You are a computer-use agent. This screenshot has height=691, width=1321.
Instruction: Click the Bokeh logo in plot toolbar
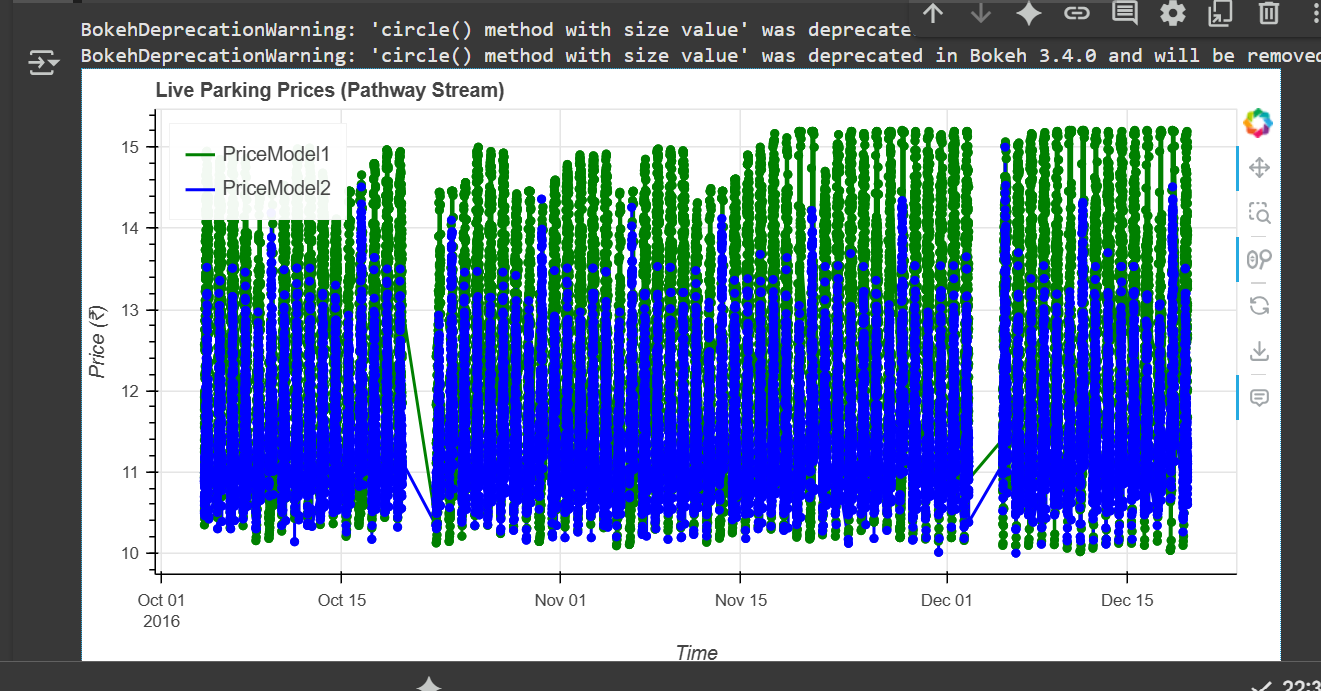(1258, 123)
